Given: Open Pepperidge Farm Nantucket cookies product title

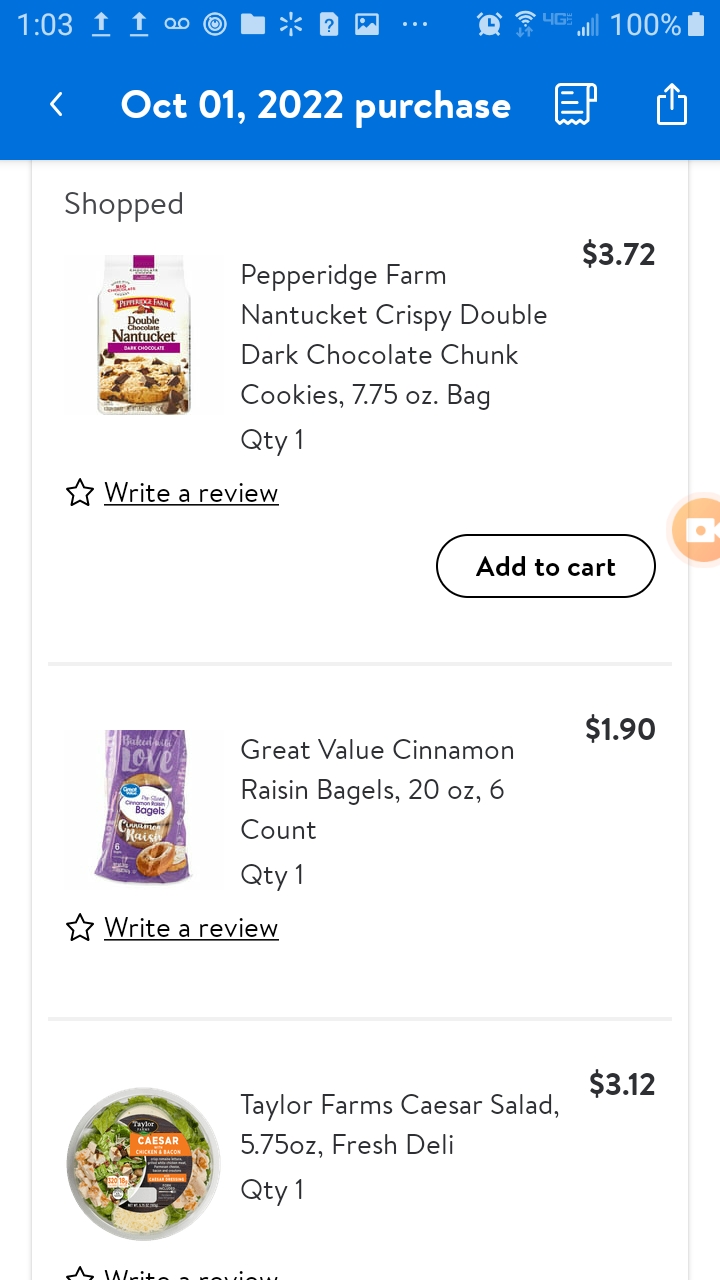Looking at the screenshot, I should (x=393, y=335).
